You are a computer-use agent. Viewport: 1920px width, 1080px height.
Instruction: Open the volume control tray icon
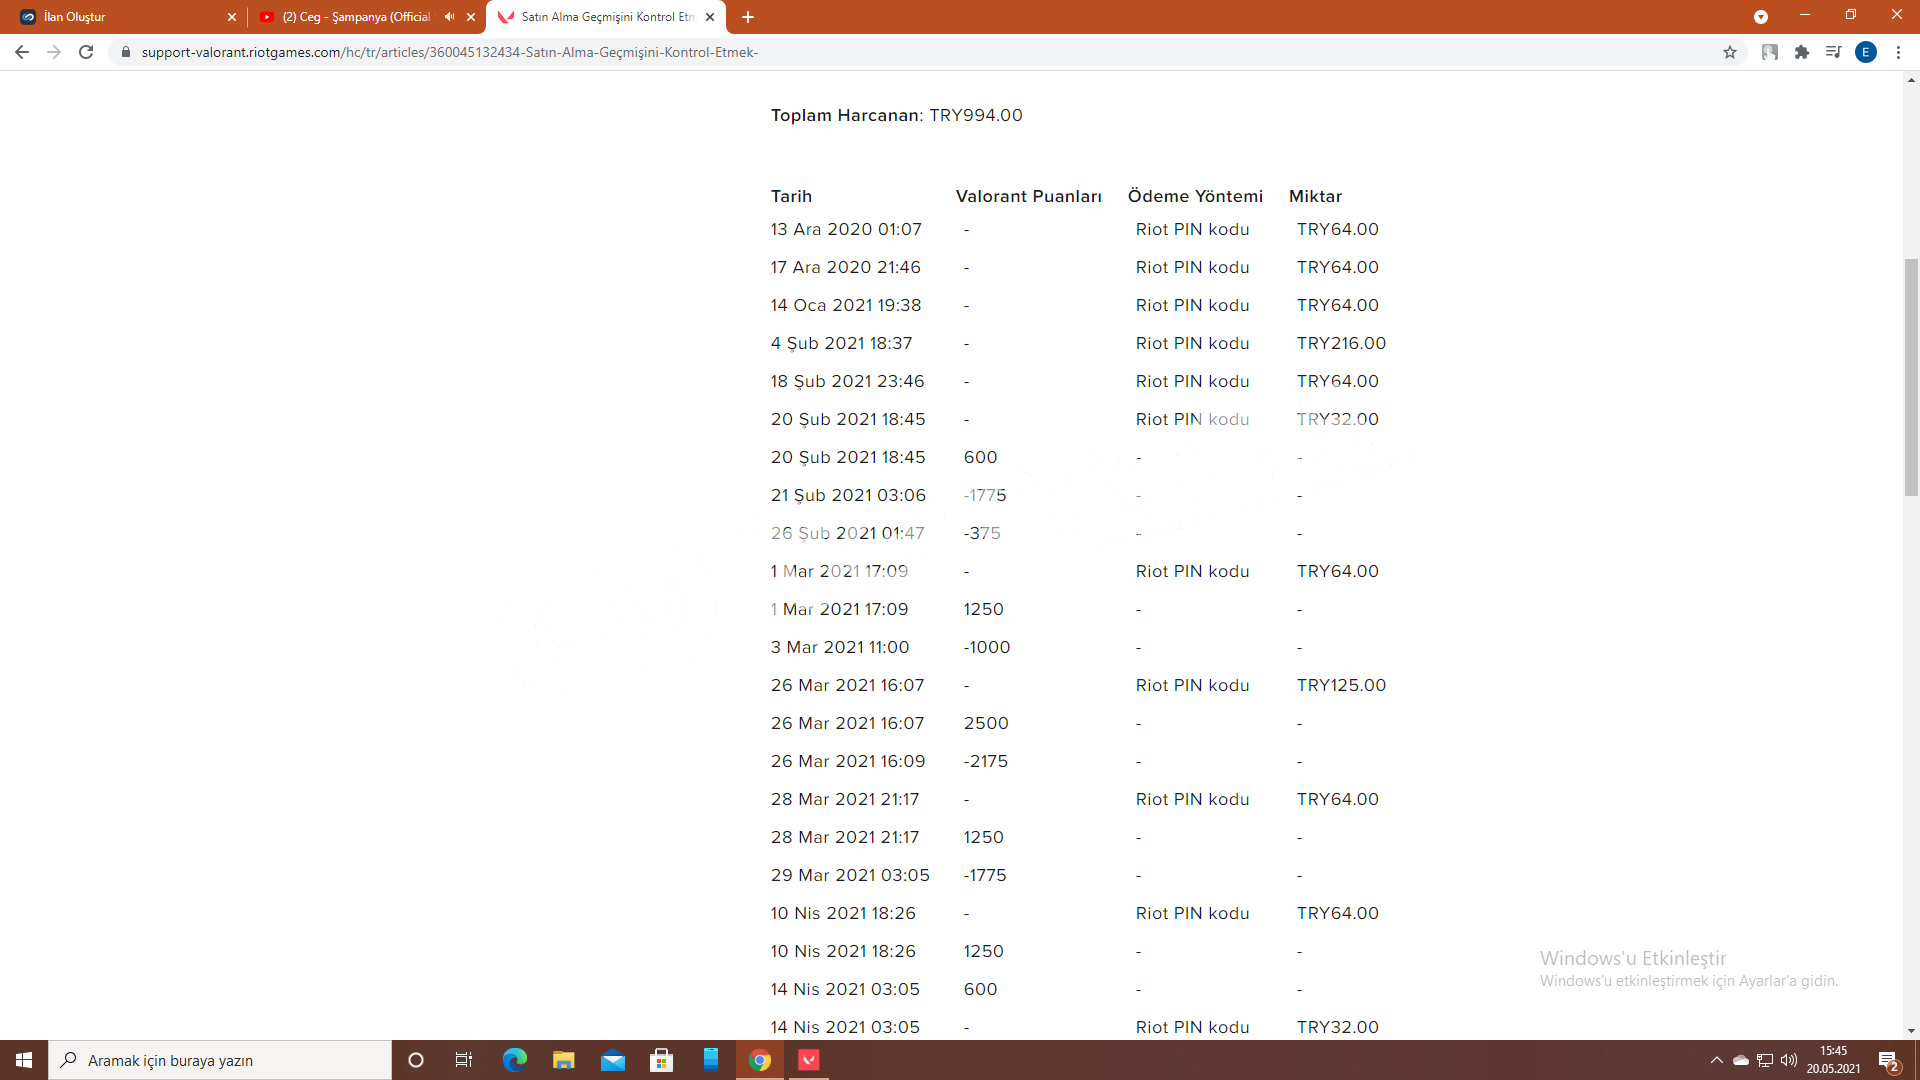[x=1789, y=1060]
